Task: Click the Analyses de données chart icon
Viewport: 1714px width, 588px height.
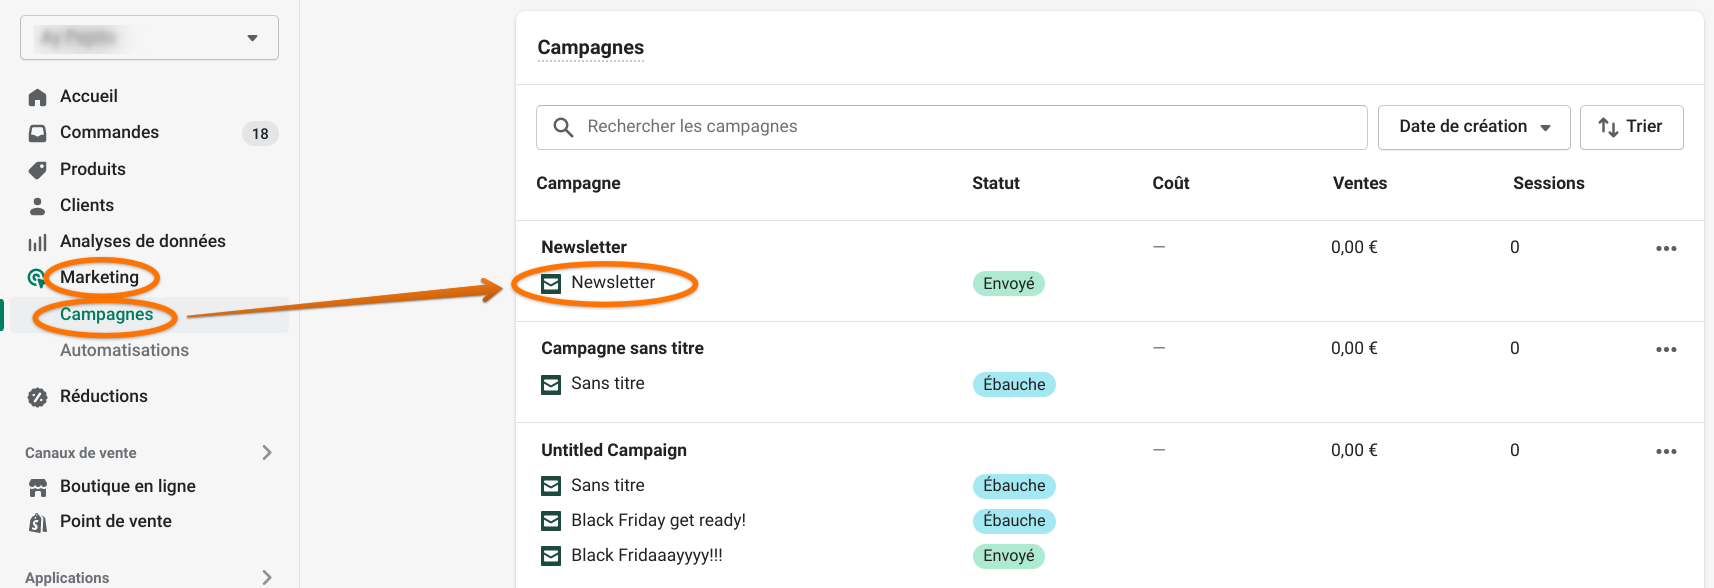Action: tap(38, 242)
